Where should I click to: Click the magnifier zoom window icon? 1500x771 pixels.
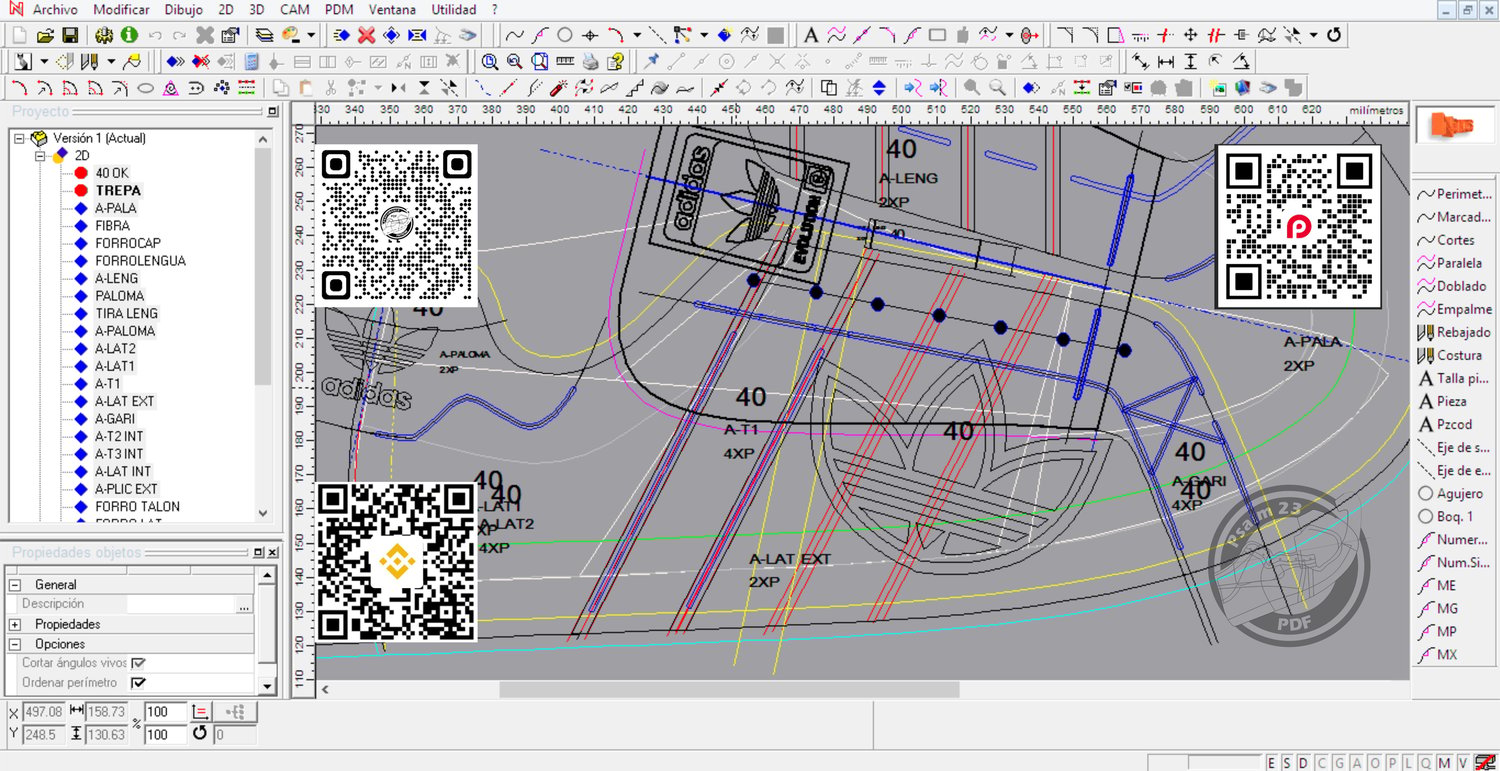pos(490,61)
